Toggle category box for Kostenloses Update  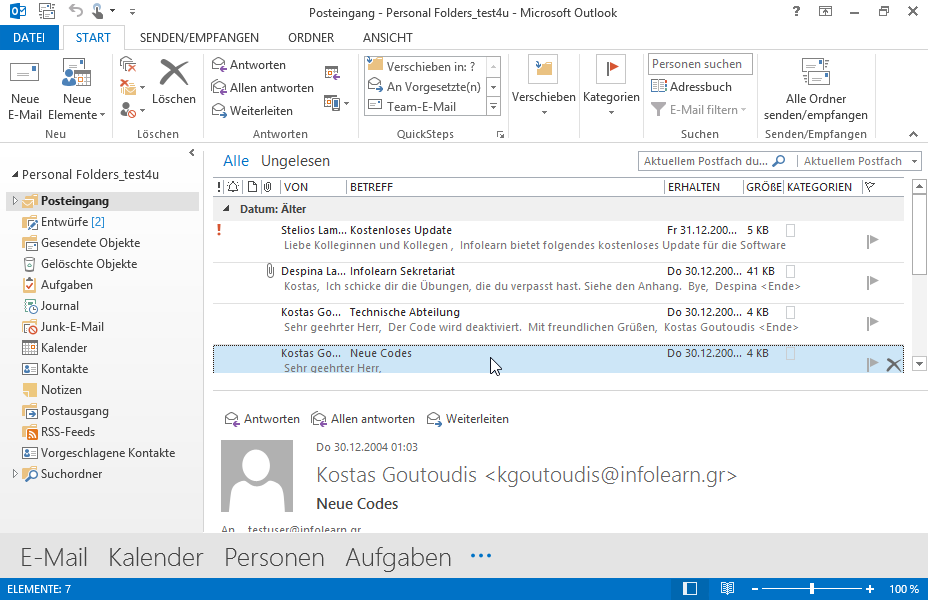[x=790, y=230]
